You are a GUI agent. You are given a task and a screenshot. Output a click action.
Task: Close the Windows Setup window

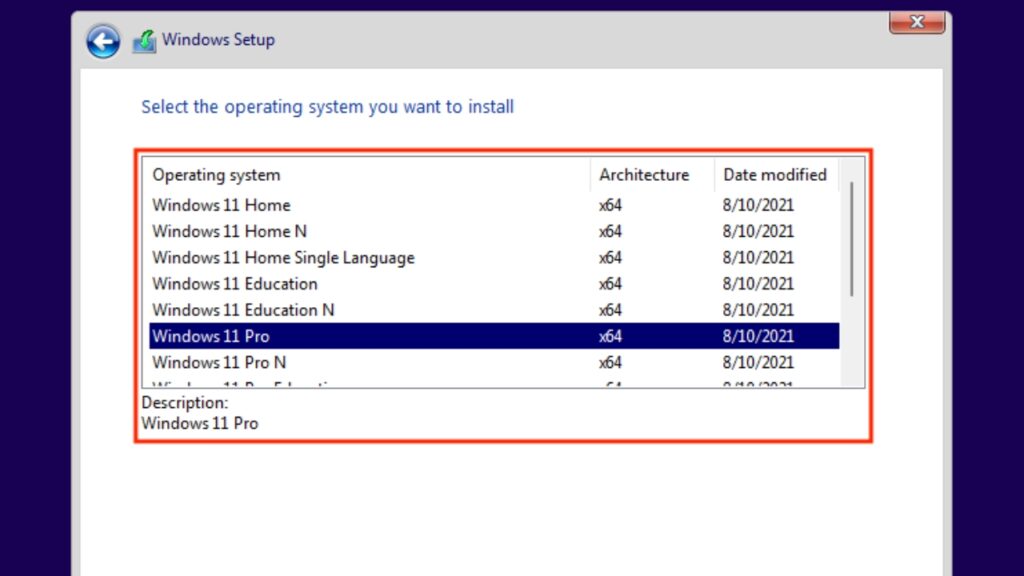tap(916, 21)
